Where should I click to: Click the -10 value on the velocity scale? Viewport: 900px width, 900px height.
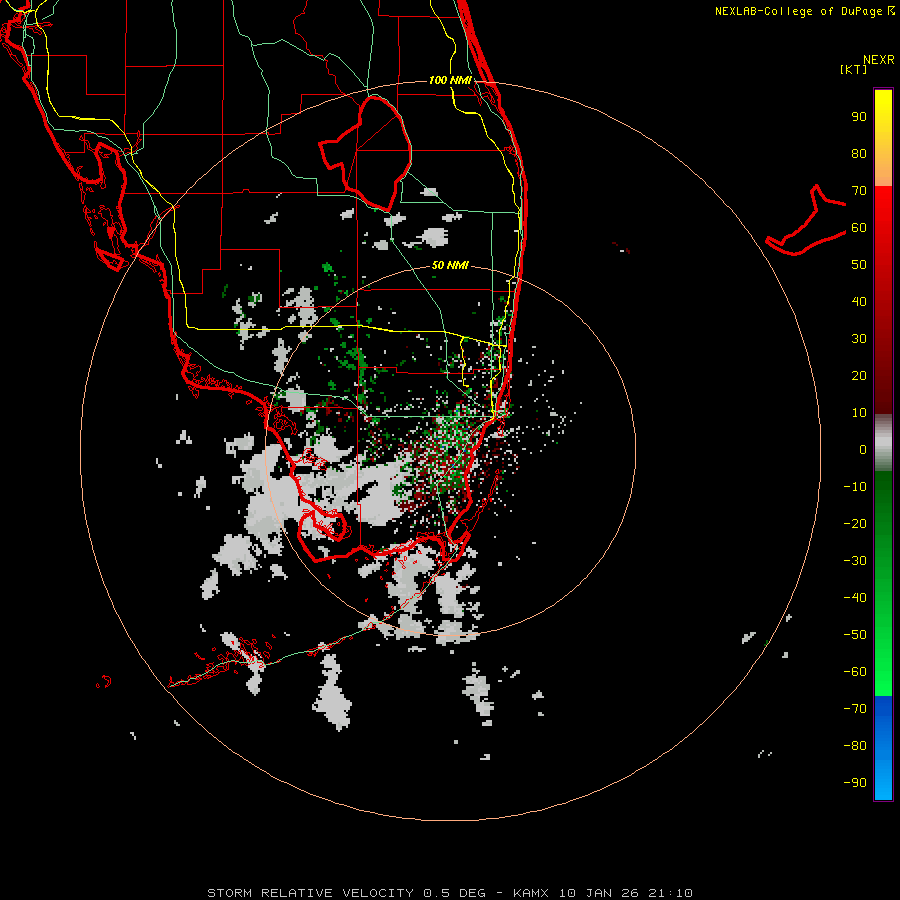coord(855,487)
